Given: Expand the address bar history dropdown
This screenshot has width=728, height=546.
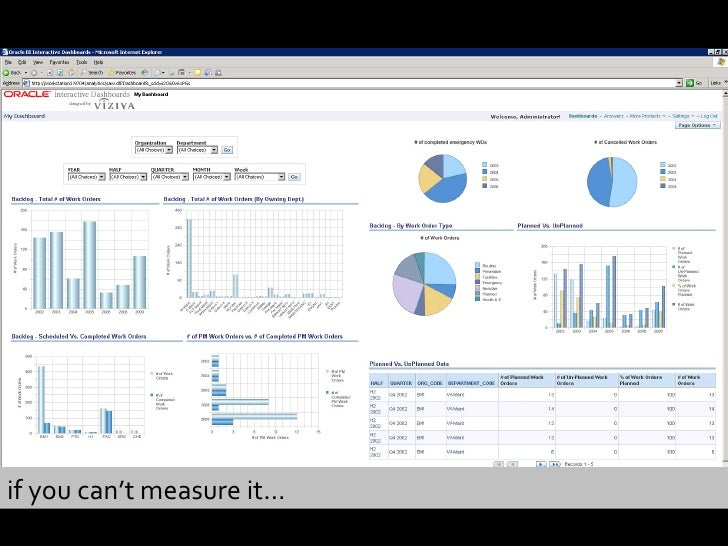Looking at the screenshot, I should pos(679,83).
